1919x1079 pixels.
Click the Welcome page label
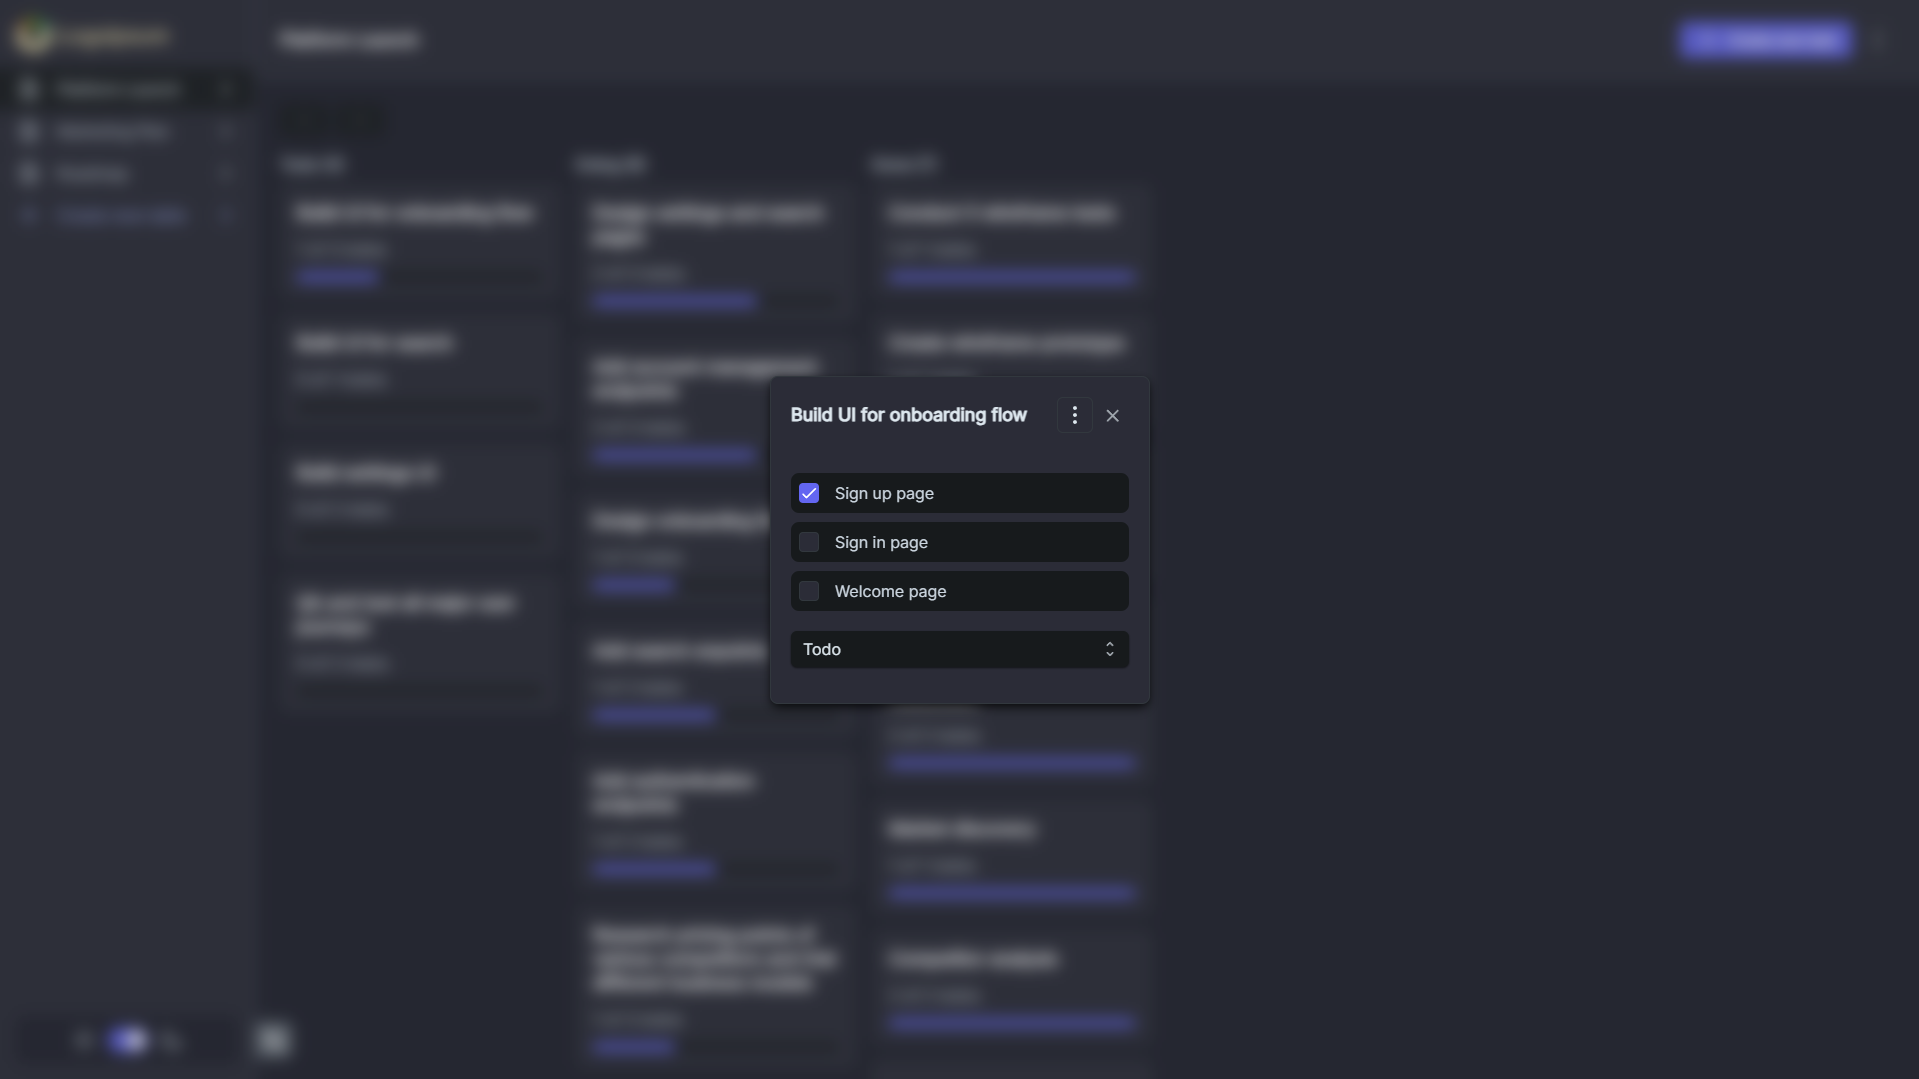(890, 591)
